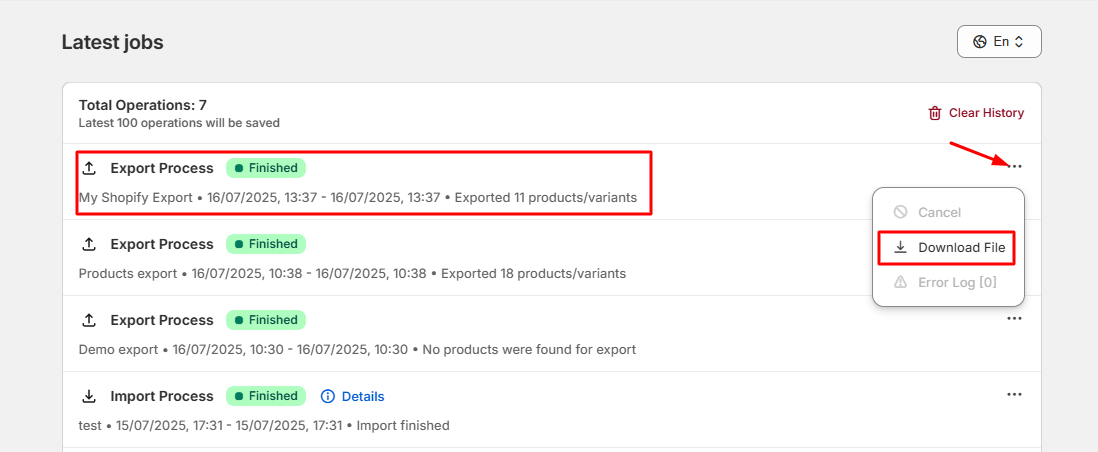Select Download File from menu
This screenshot has height=452, width=1098.
[949, 247]
